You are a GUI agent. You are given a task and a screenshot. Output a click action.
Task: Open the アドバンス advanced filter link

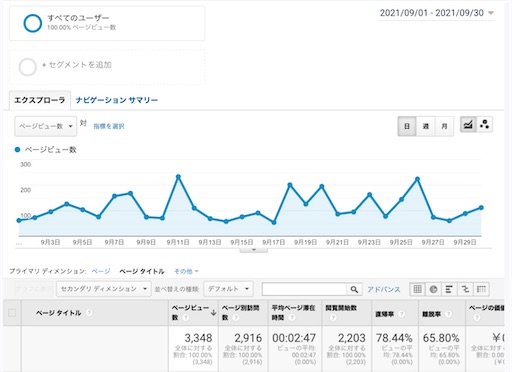point(384,289)
